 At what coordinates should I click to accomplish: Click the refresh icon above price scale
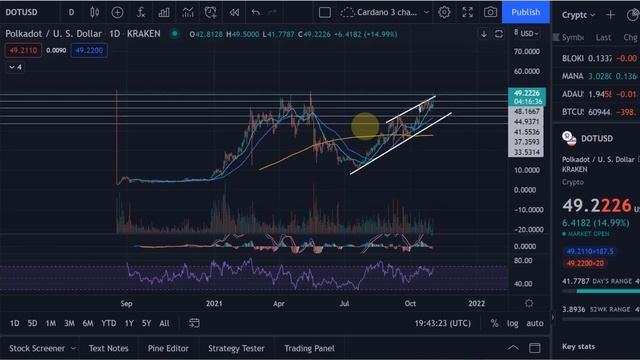coord(499,34)
